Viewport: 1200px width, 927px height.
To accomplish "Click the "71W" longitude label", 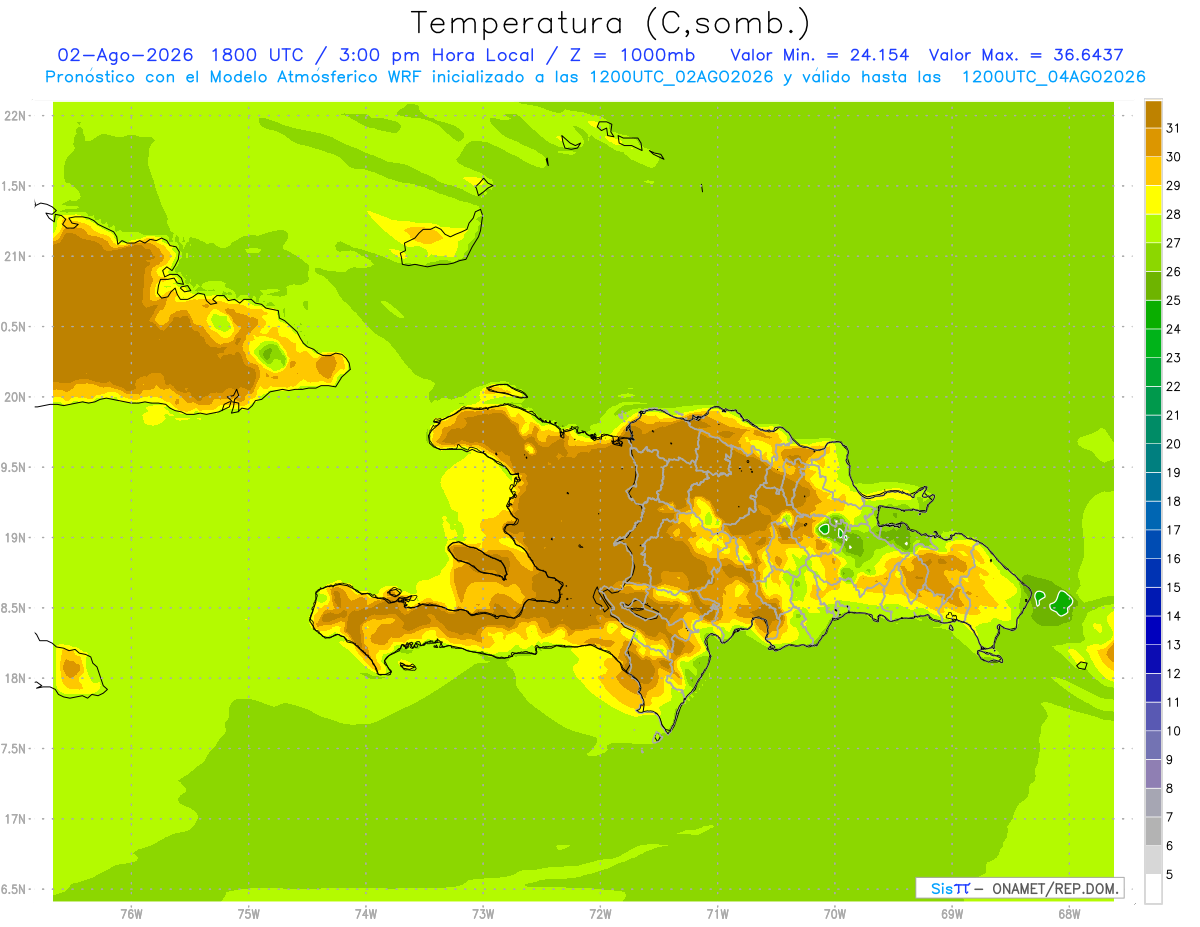I will (717, 915).
